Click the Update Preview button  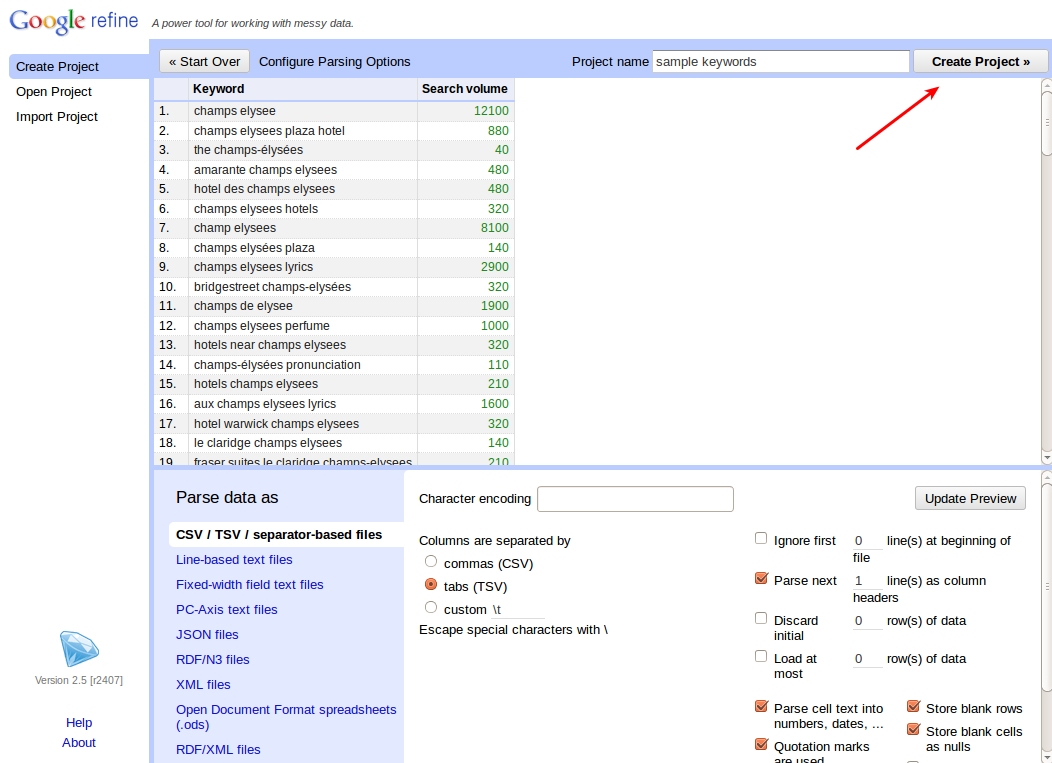pos(970,498)
